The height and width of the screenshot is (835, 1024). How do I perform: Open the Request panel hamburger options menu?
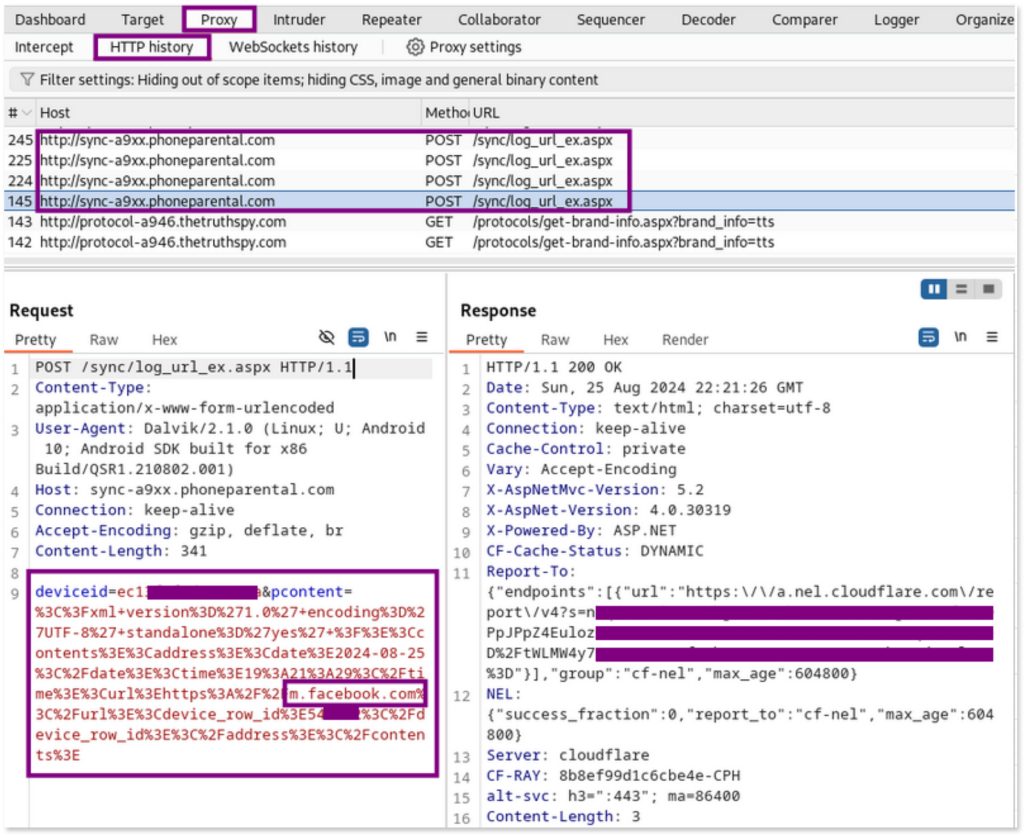[422, 338]
